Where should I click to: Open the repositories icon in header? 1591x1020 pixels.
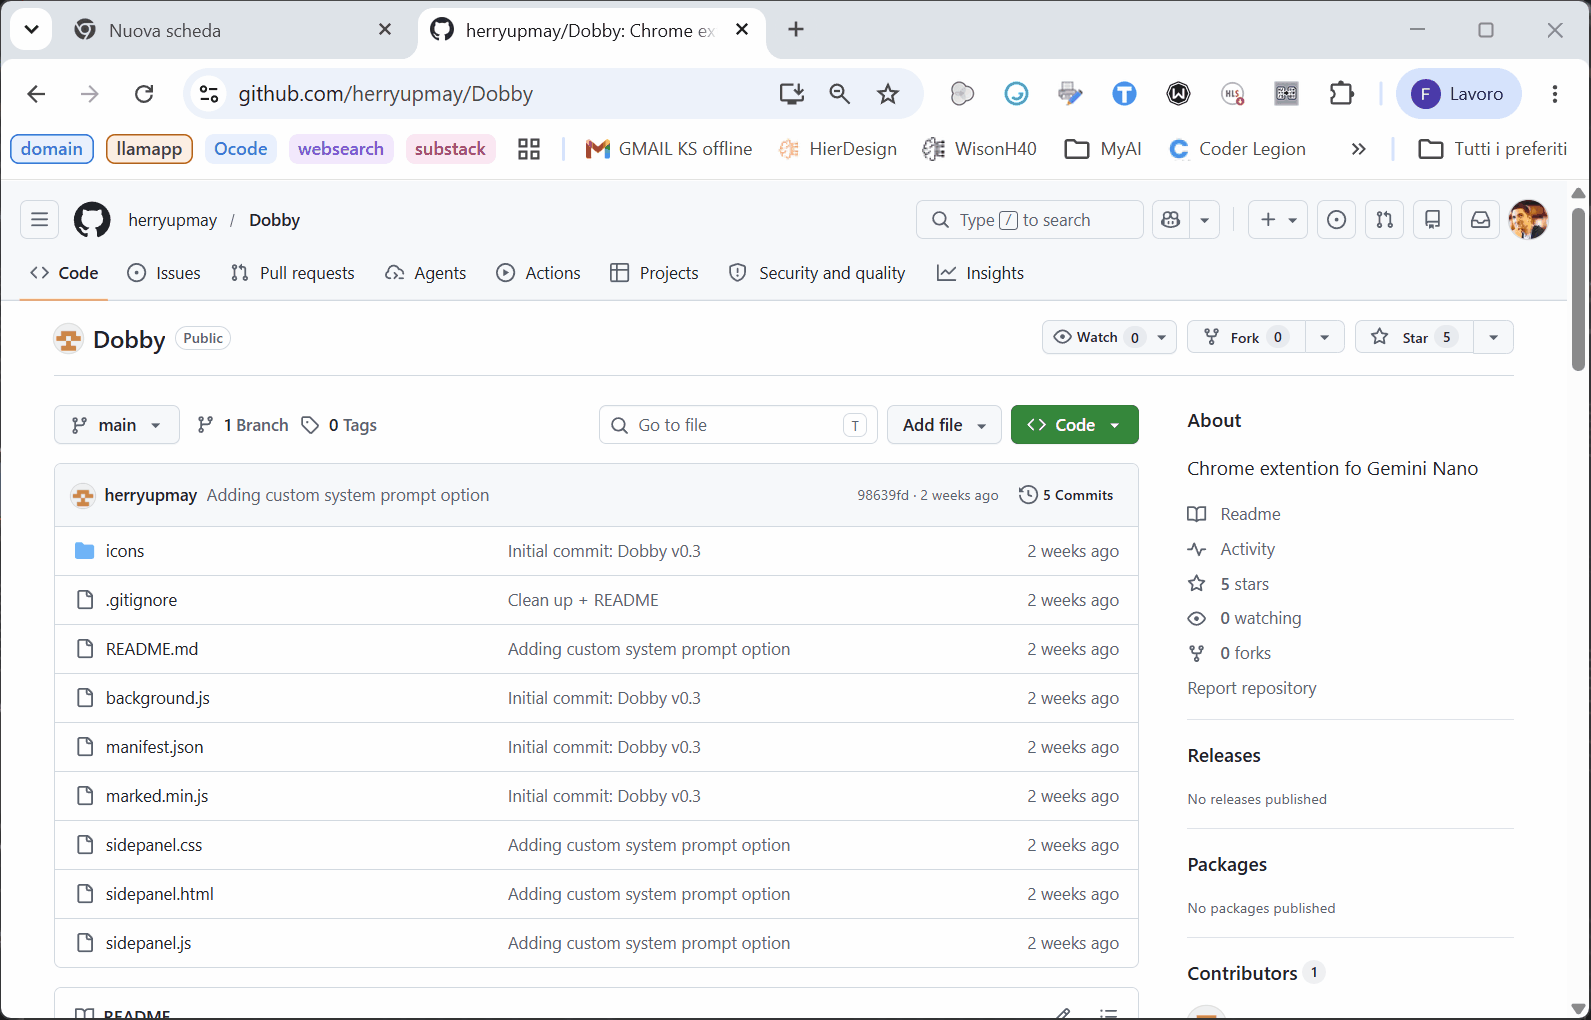point(1433,220)
